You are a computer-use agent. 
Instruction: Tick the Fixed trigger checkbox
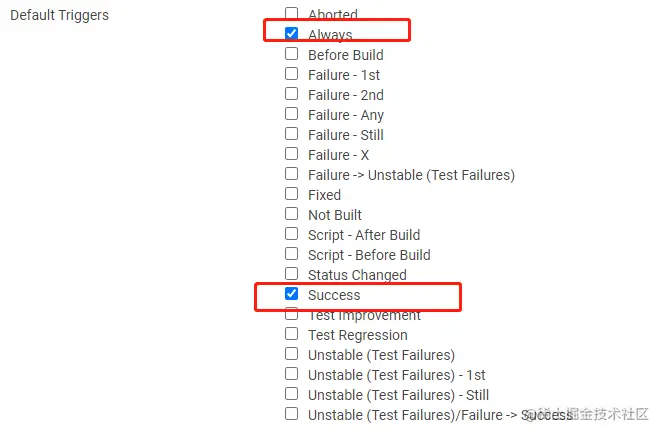click(x=291, y=194)
